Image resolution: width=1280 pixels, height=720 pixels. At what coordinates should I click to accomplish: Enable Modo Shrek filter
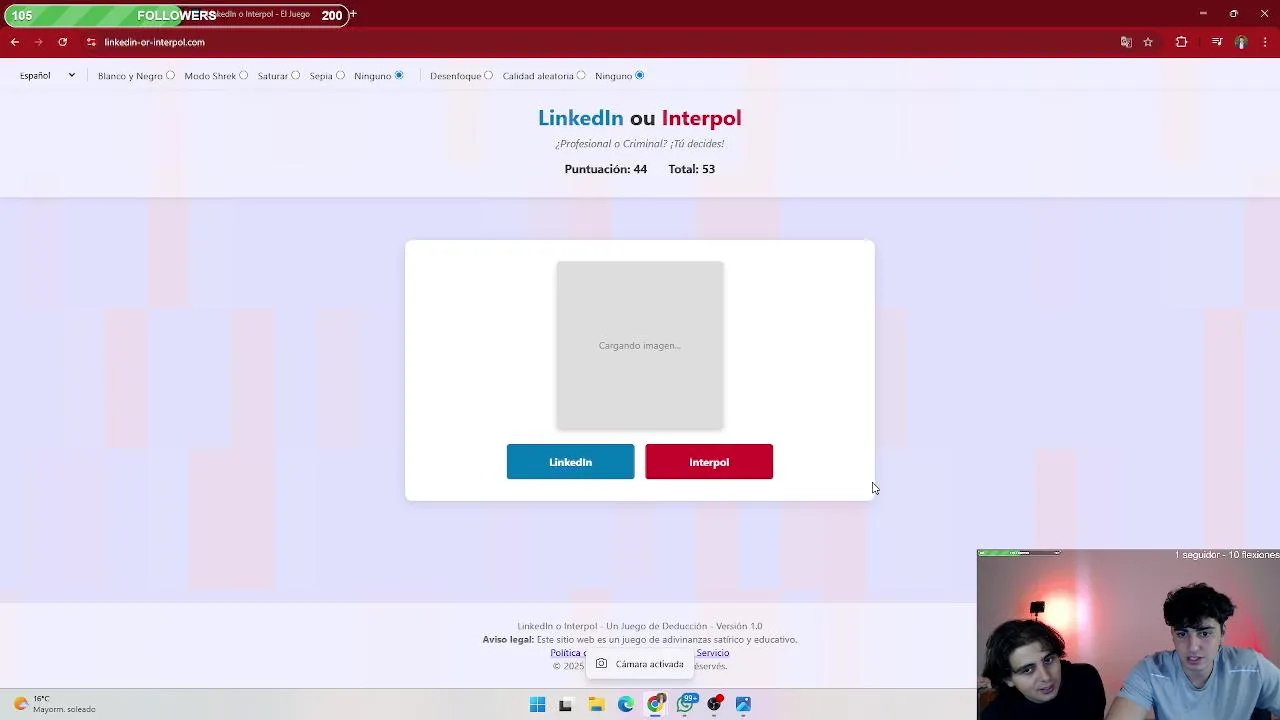[243, 75]
